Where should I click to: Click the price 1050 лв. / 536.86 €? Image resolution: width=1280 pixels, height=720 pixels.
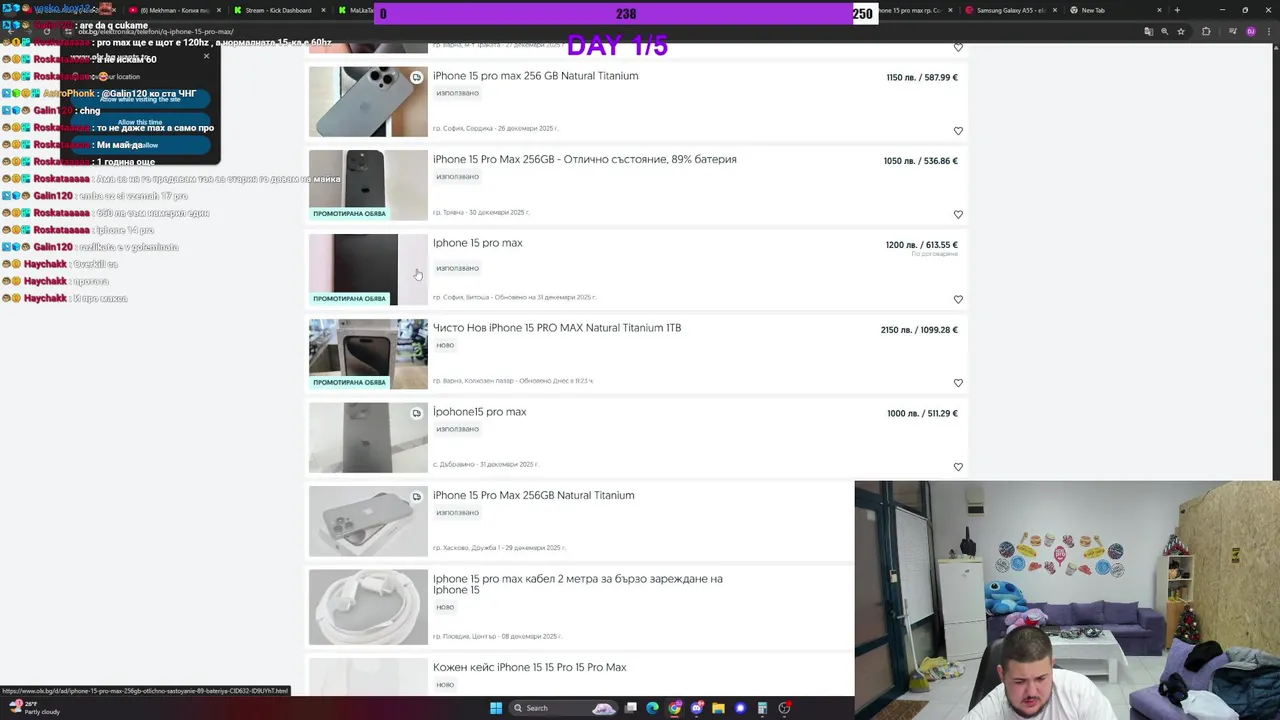[x=920, y=161]
